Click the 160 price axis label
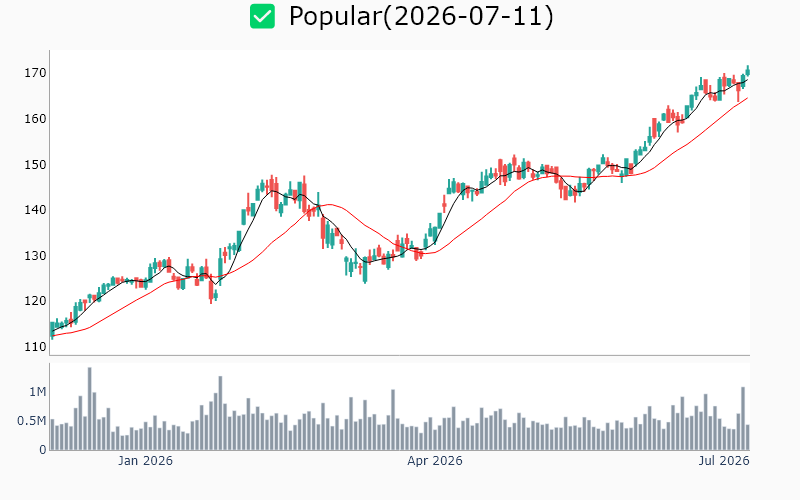 pos(35,119)
